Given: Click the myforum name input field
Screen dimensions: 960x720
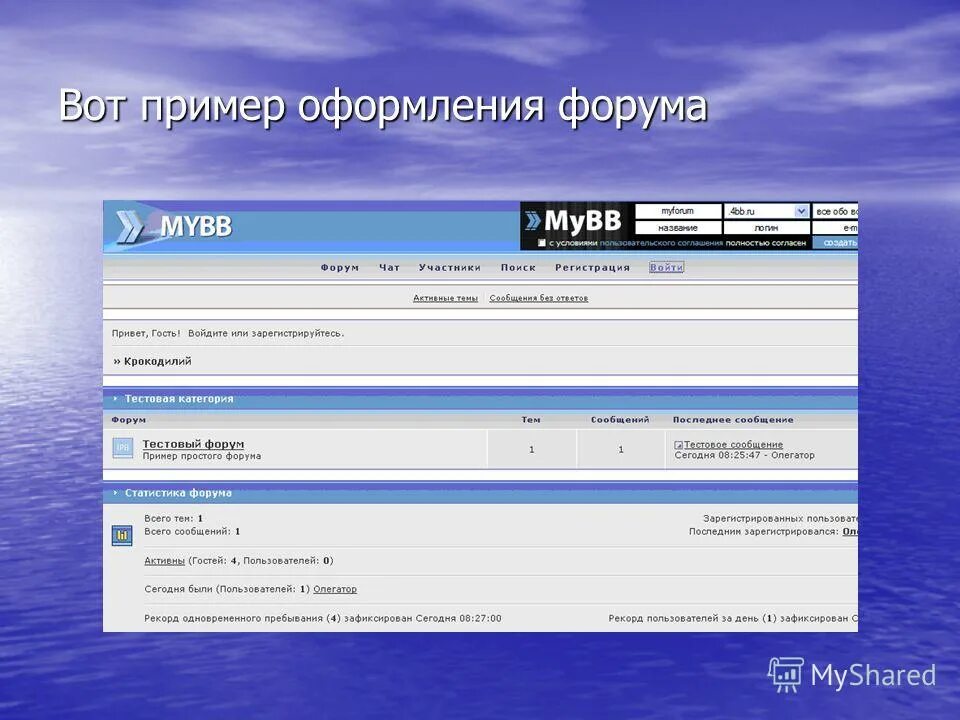Looking at the screenshot, I should [x=679, y=212].
